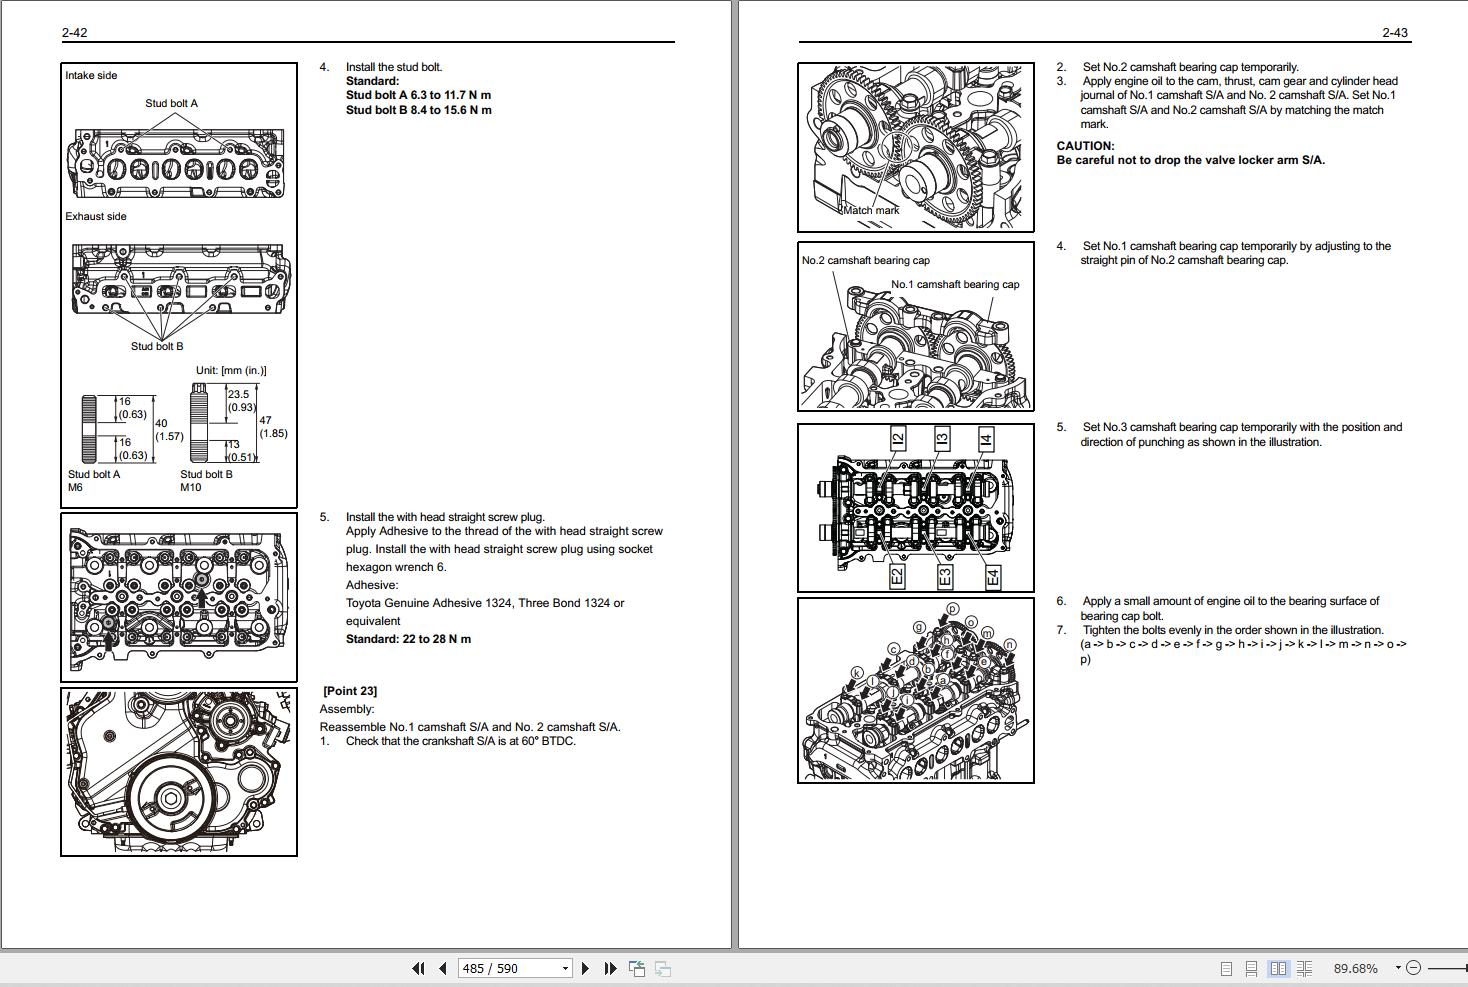This screenshot has width=1468, height=987.
Task: Open the page number dropdown
Action: [x=565, y=968]
